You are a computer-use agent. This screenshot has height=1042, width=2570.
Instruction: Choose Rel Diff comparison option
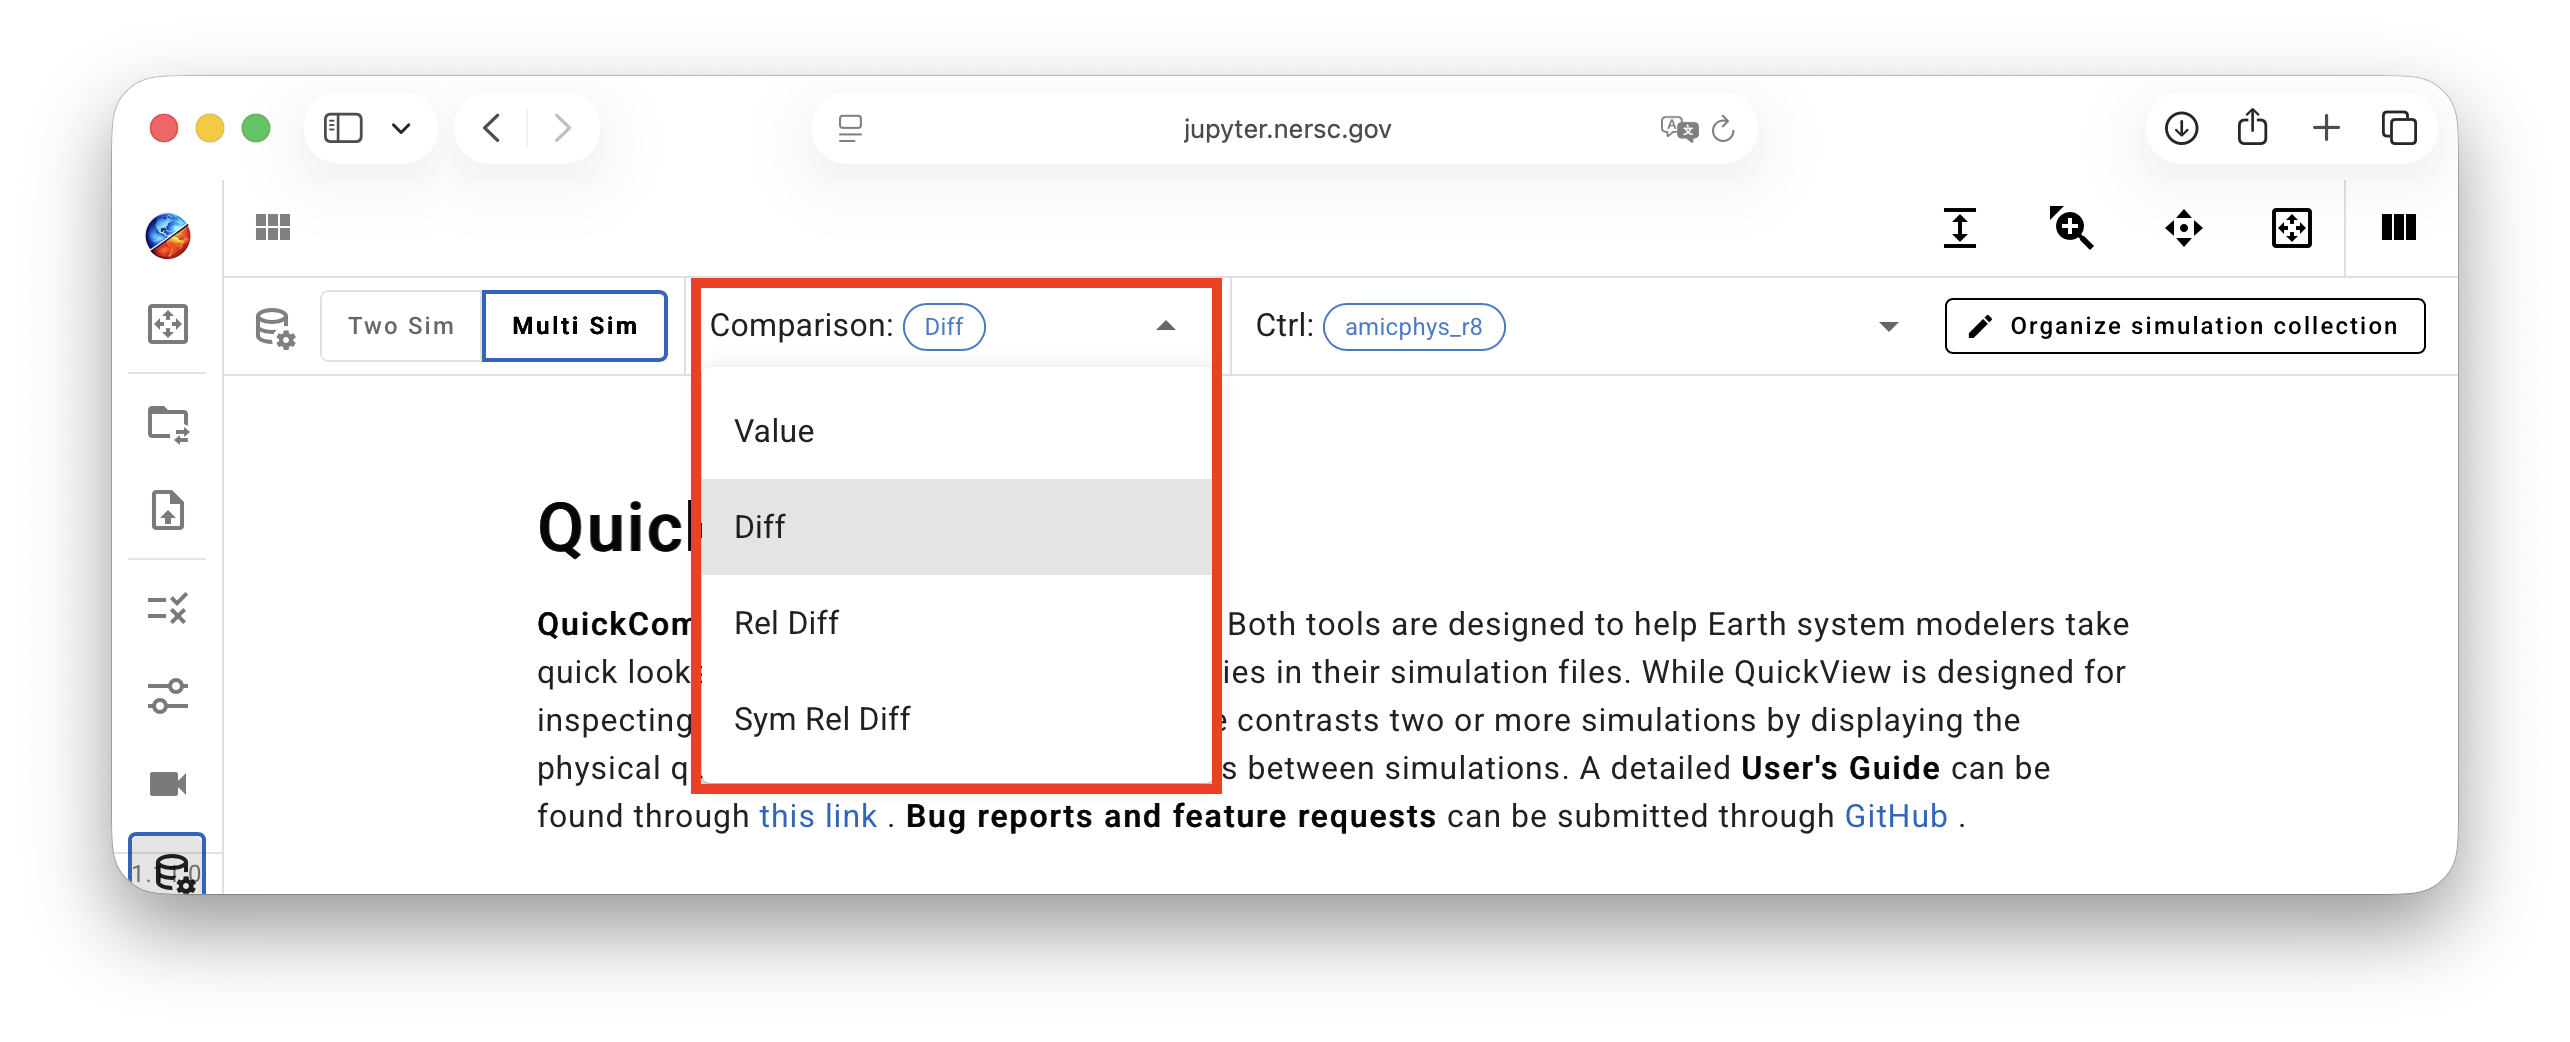point(957,623)
